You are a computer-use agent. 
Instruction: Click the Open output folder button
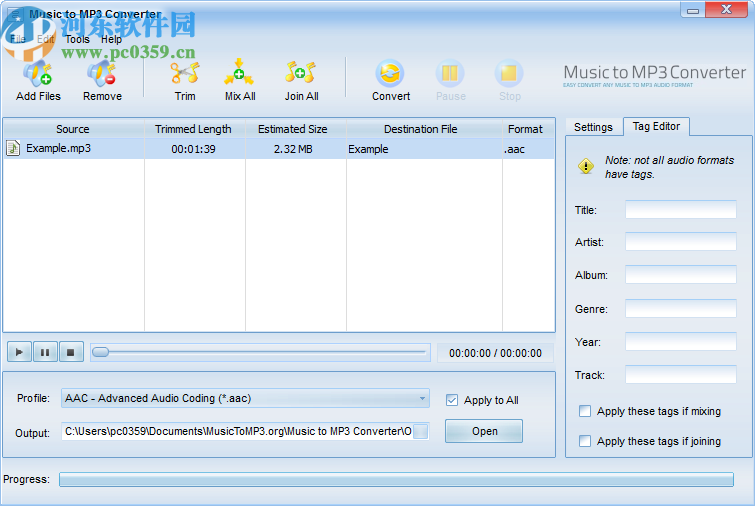pos(484,431)
